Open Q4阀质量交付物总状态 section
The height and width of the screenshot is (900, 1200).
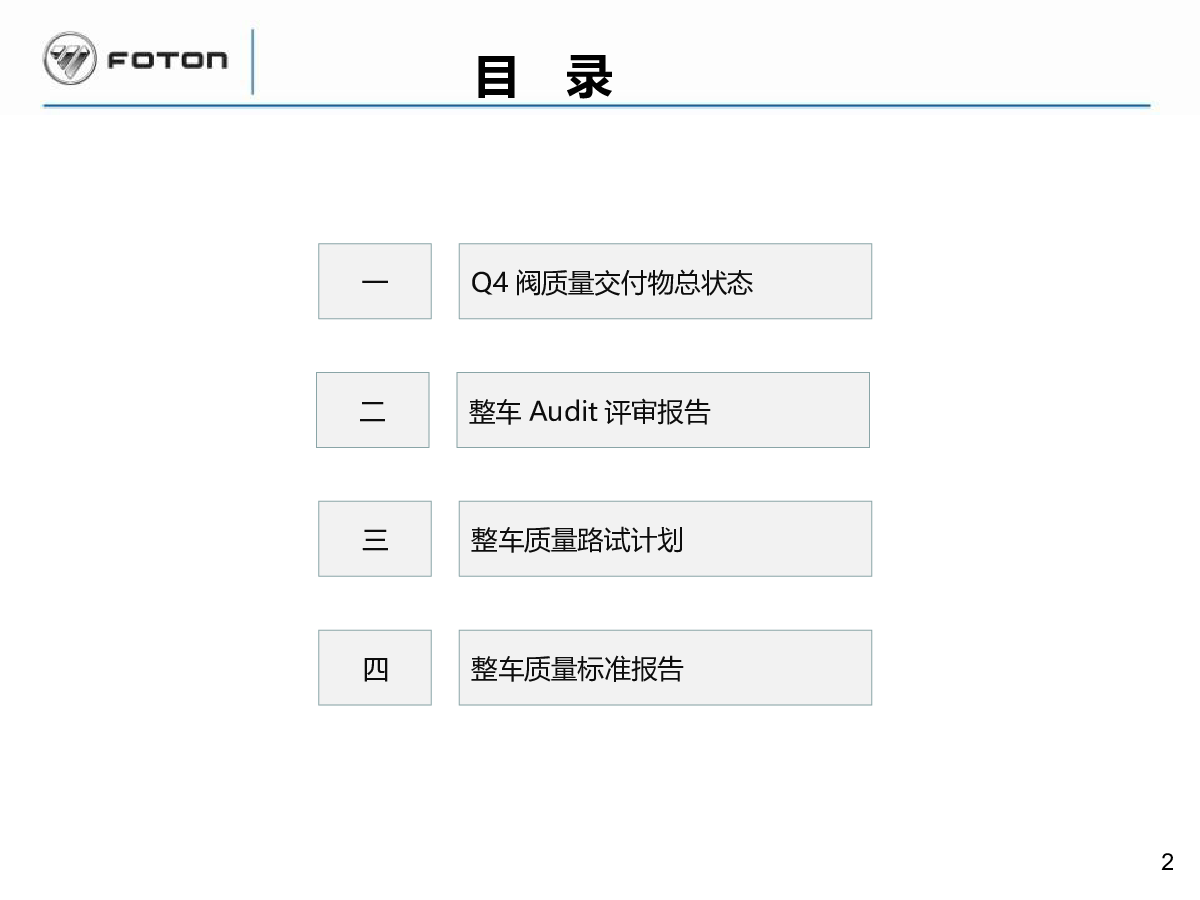pos(665,281)
